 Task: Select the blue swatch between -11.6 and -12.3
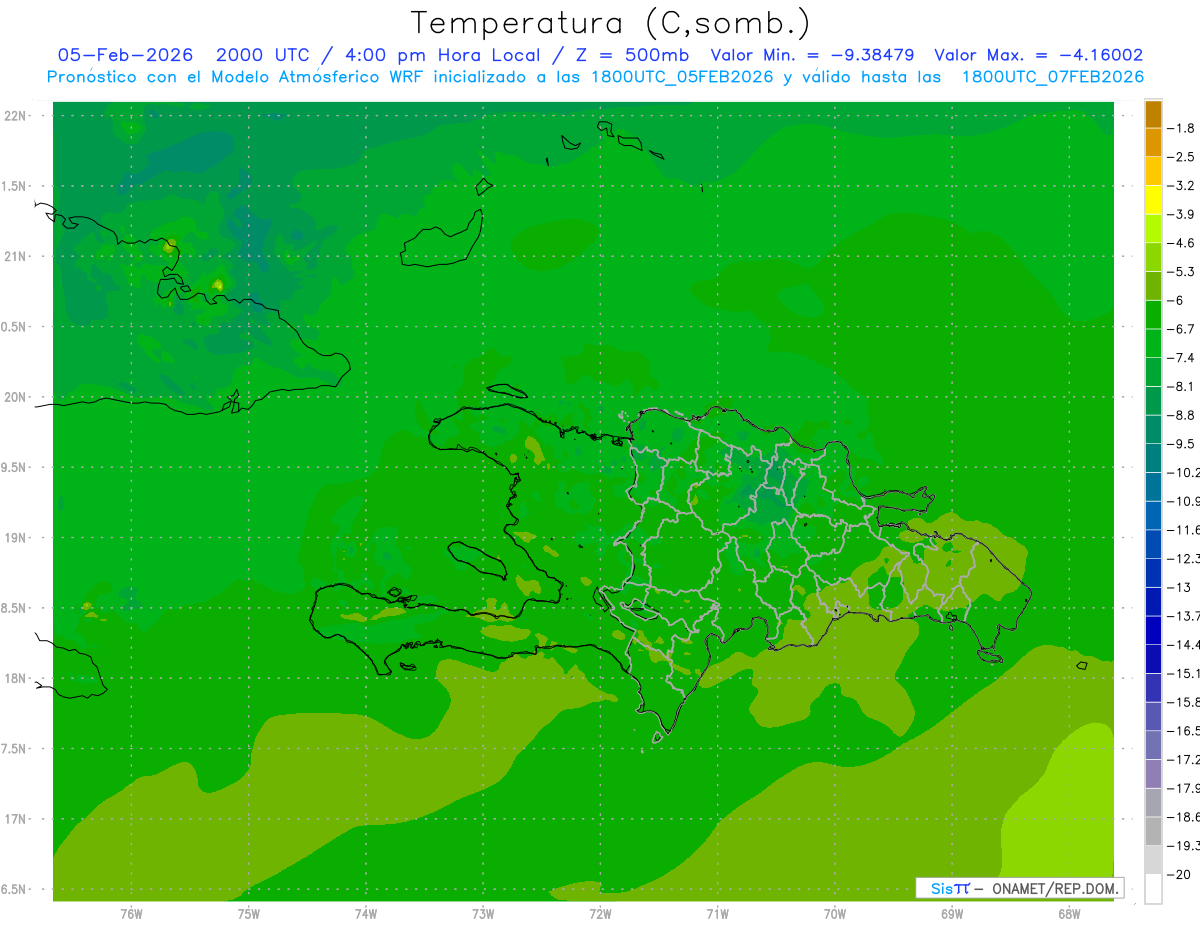[1153, 544]
